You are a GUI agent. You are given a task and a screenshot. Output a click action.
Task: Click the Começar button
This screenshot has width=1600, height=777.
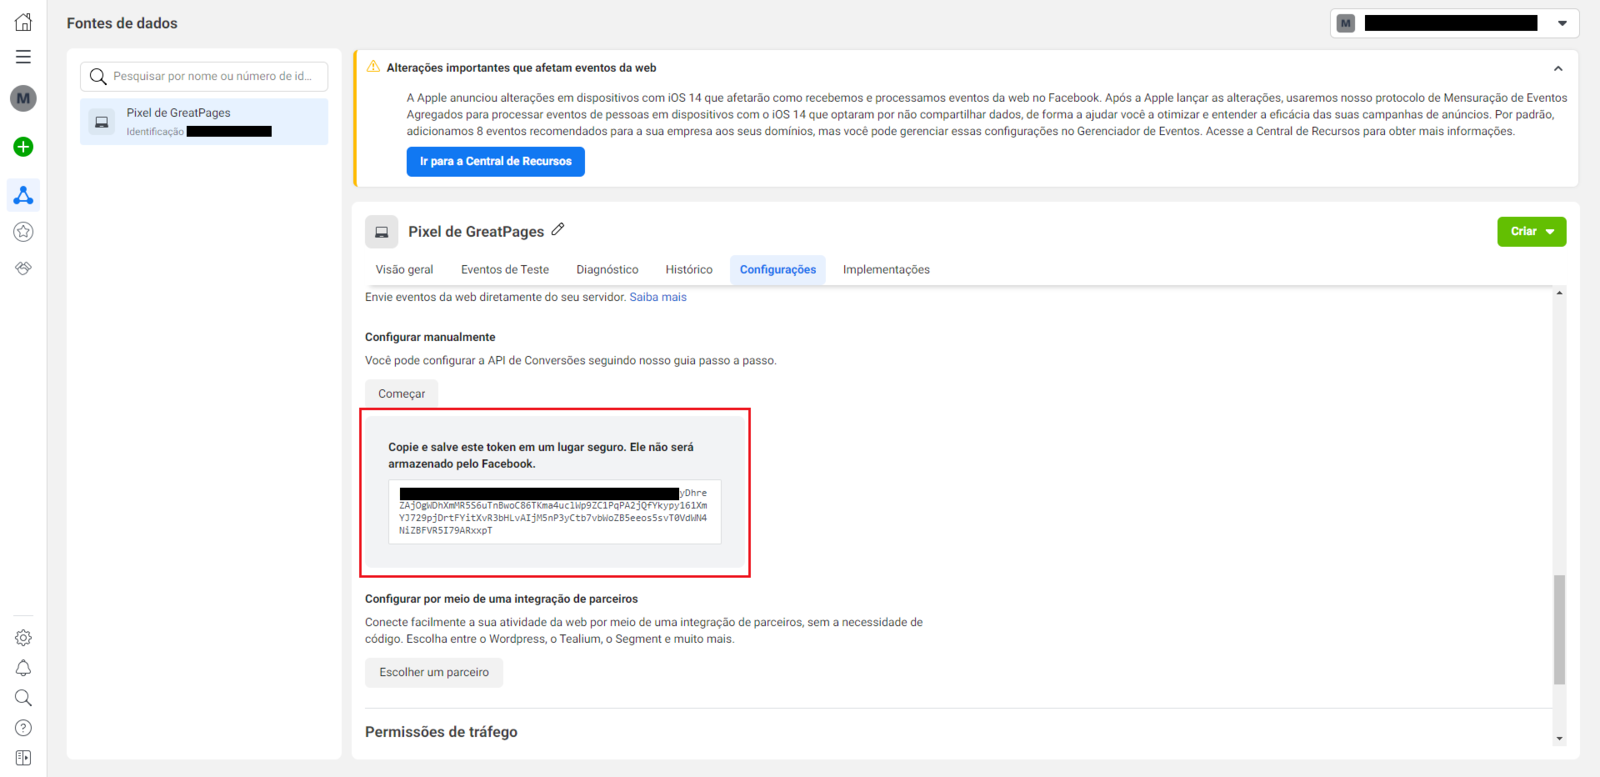[401, 394]
